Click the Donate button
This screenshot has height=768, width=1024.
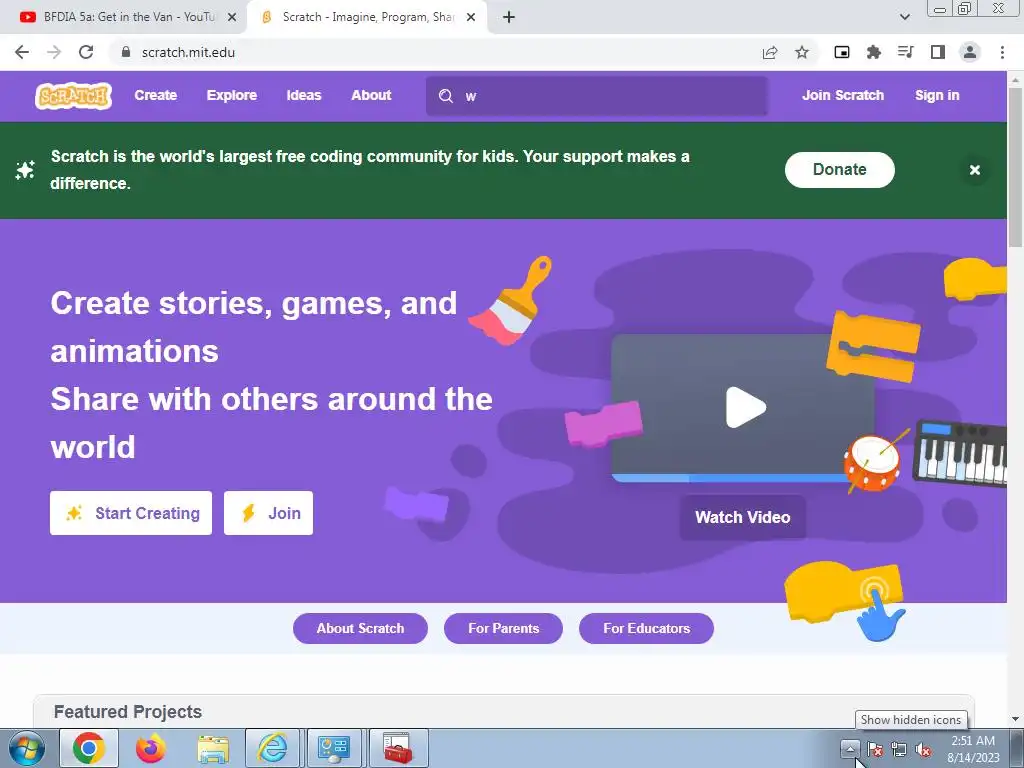(x=840, y=170)
